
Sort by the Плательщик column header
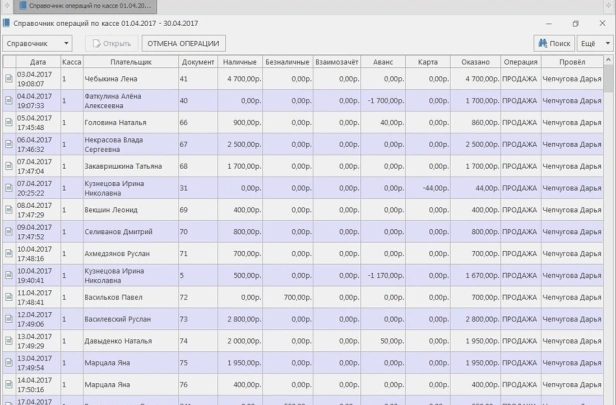pos(118,62)
